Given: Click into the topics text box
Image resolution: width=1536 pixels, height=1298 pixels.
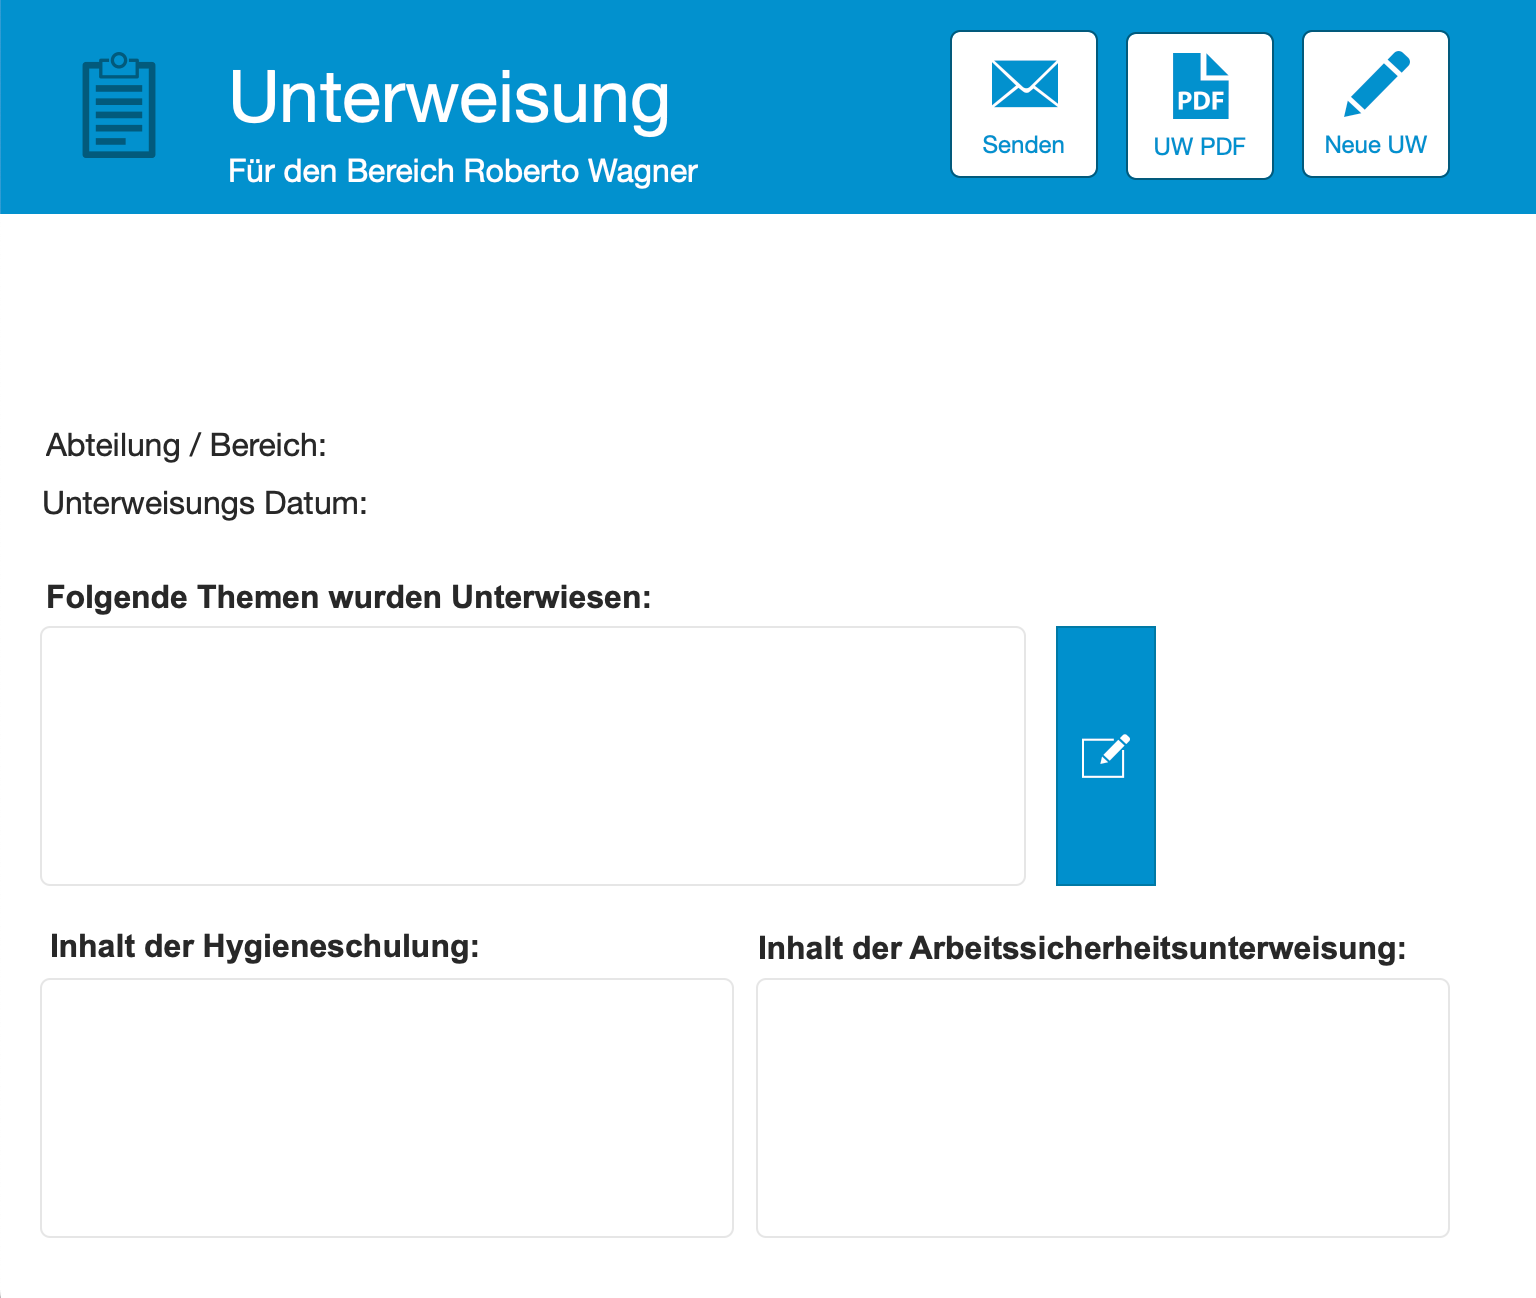Looking at the screenshot, I should click(532, 756).
